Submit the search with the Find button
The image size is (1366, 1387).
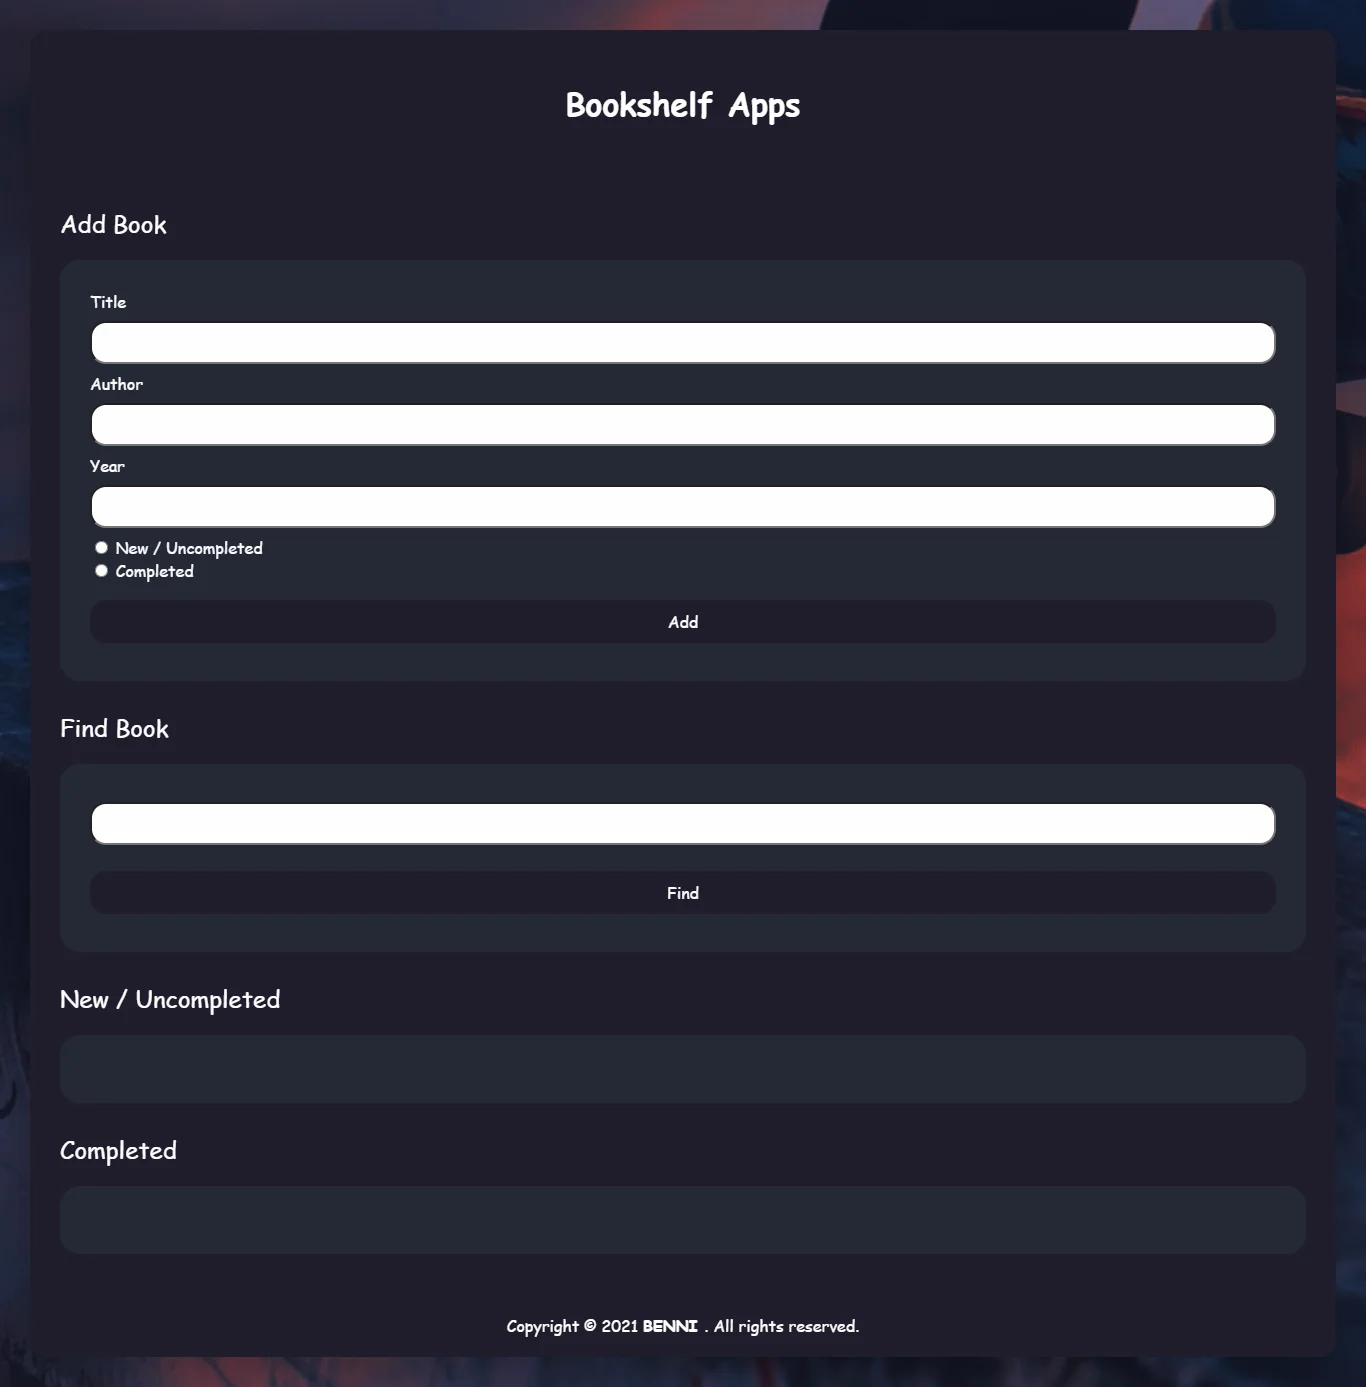[683, 893]
